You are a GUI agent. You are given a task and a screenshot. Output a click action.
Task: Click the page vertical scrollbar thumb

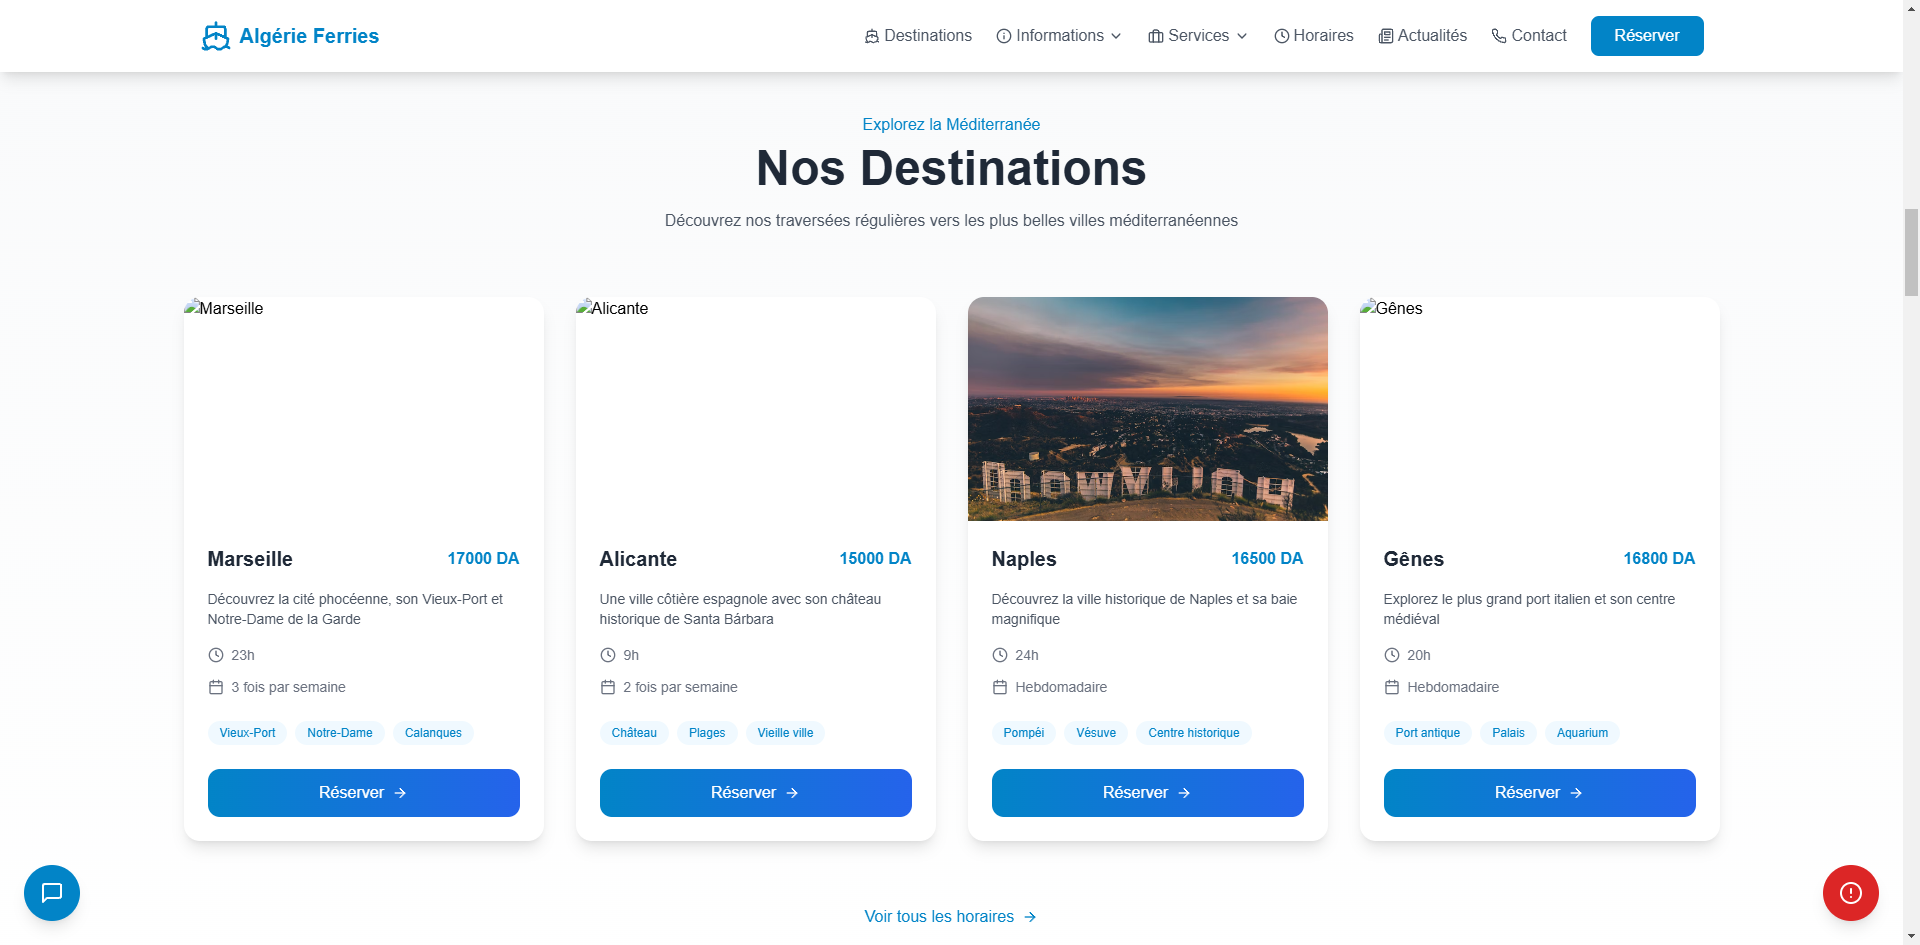point(1911,252)
